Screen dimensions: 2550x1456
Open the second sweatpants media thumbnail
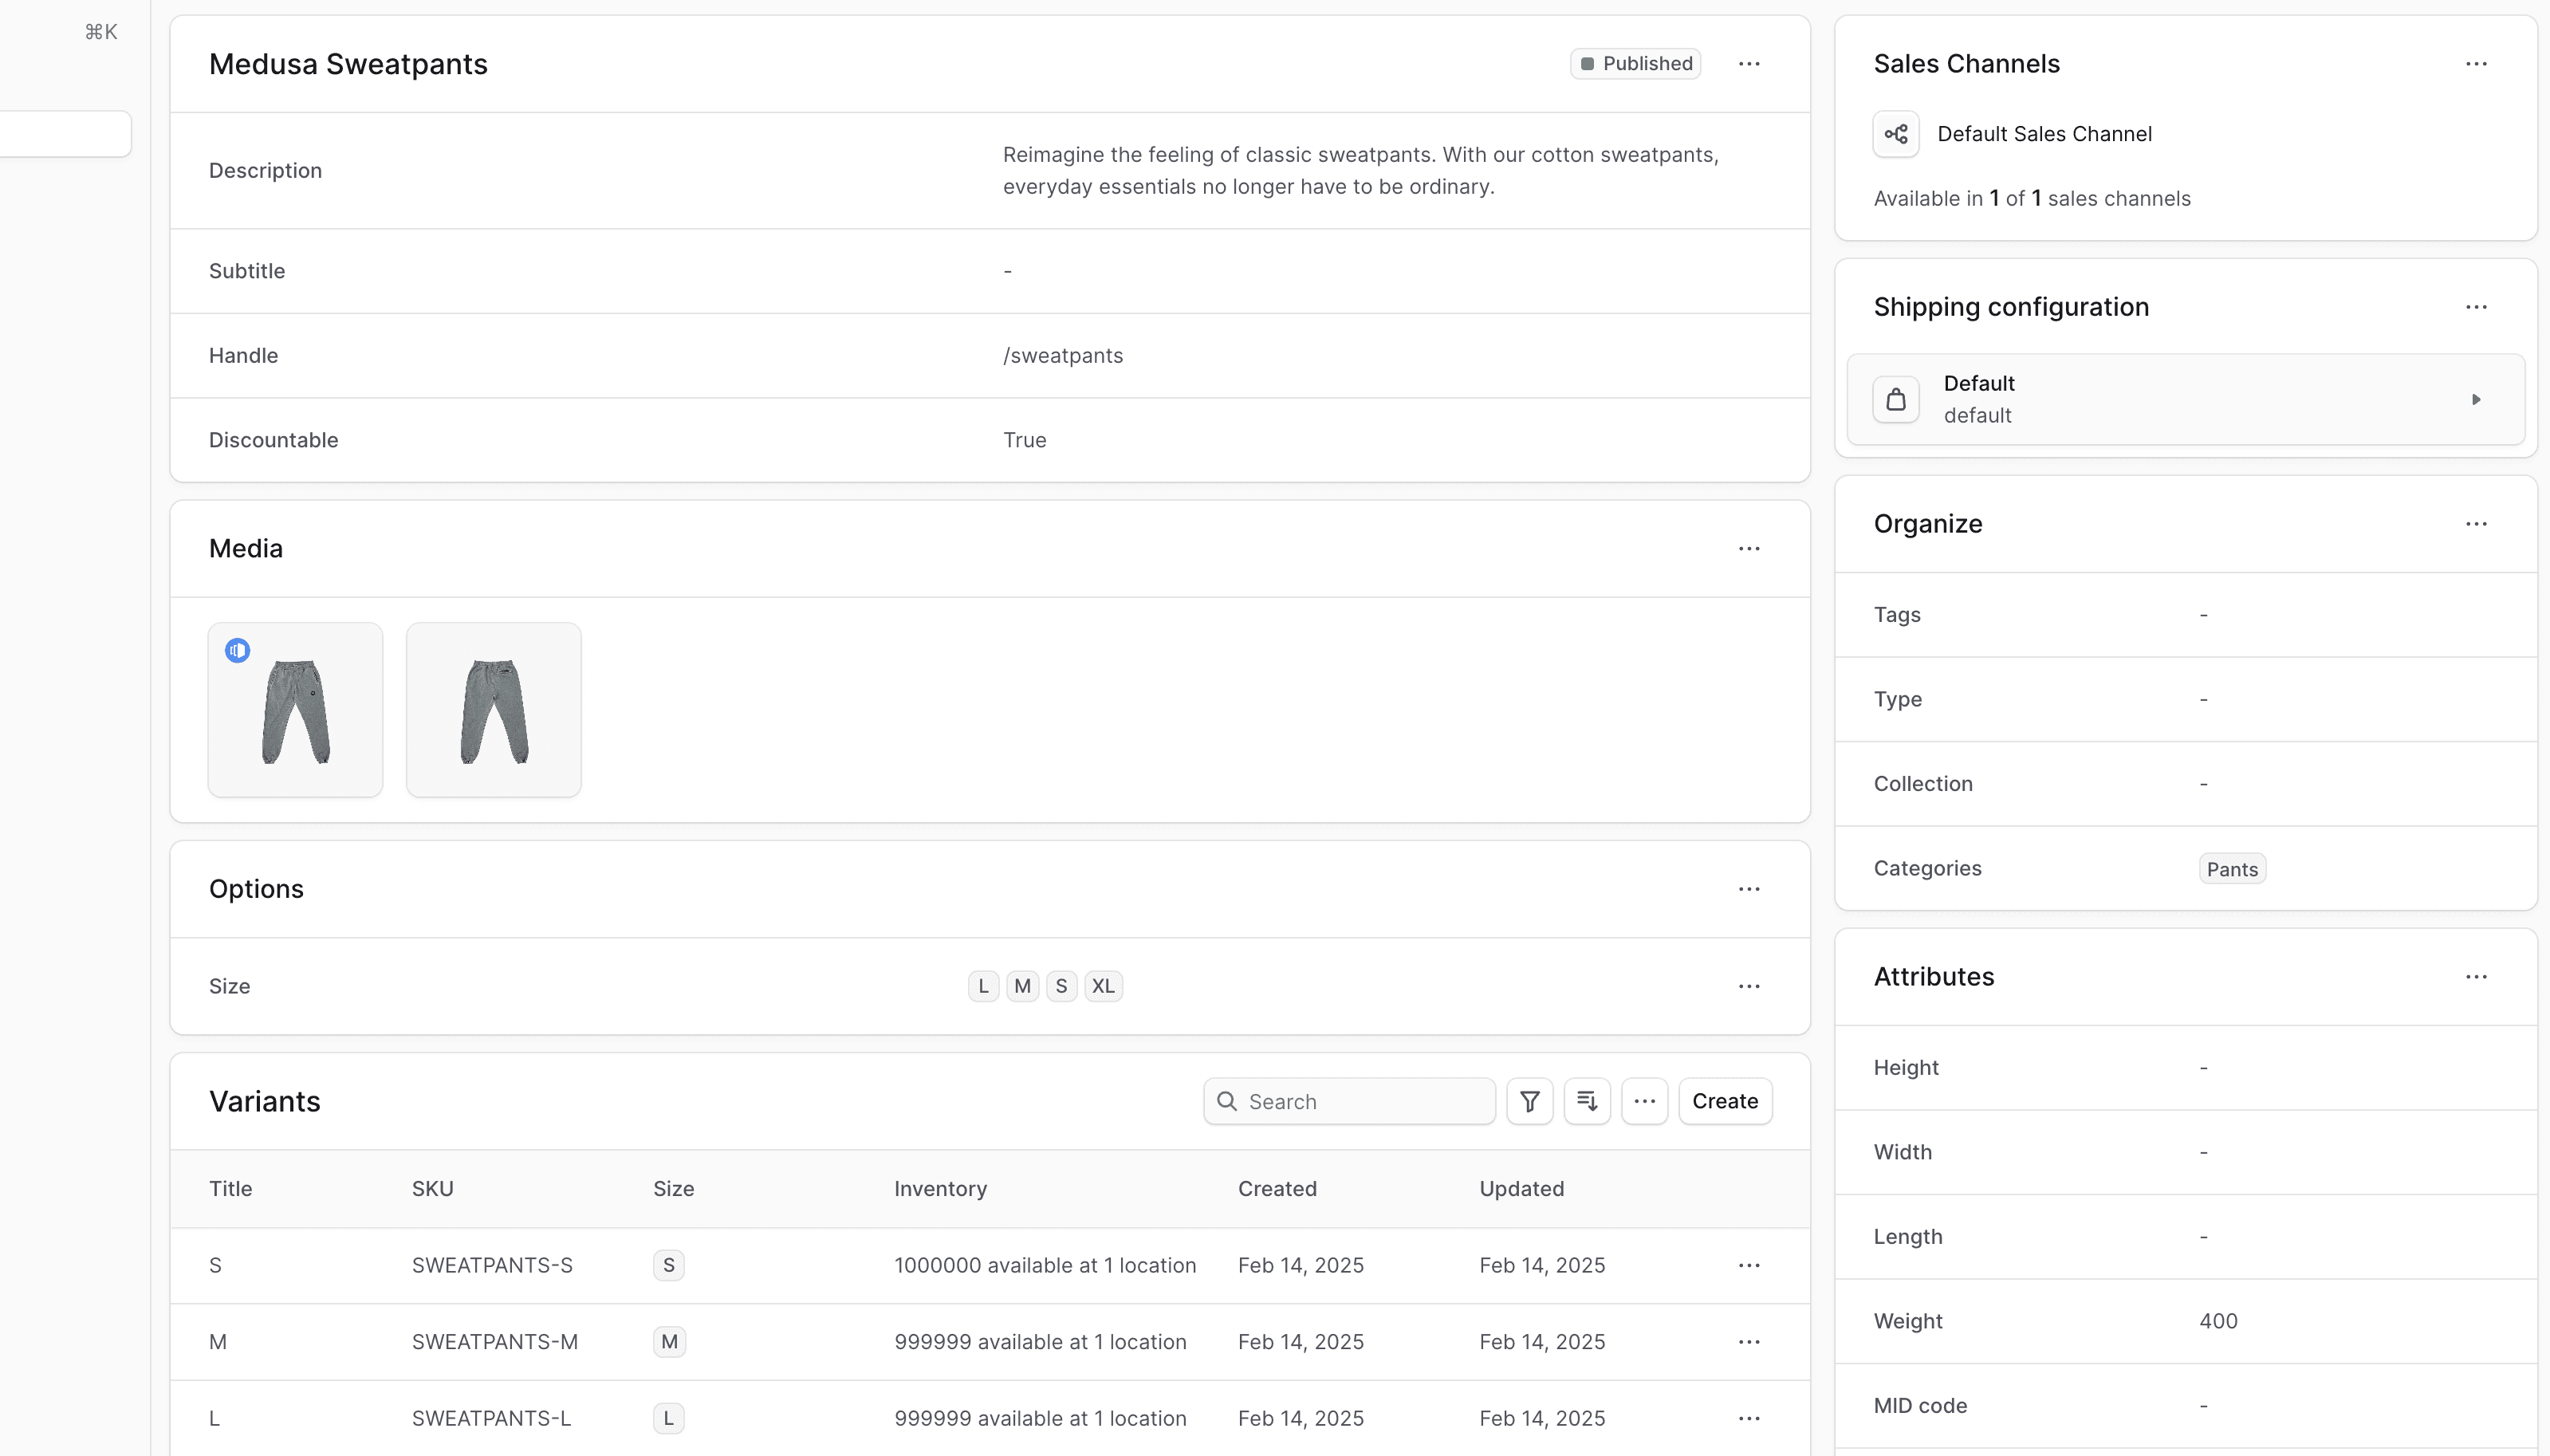pyautogui.click(x=493, y=710)
